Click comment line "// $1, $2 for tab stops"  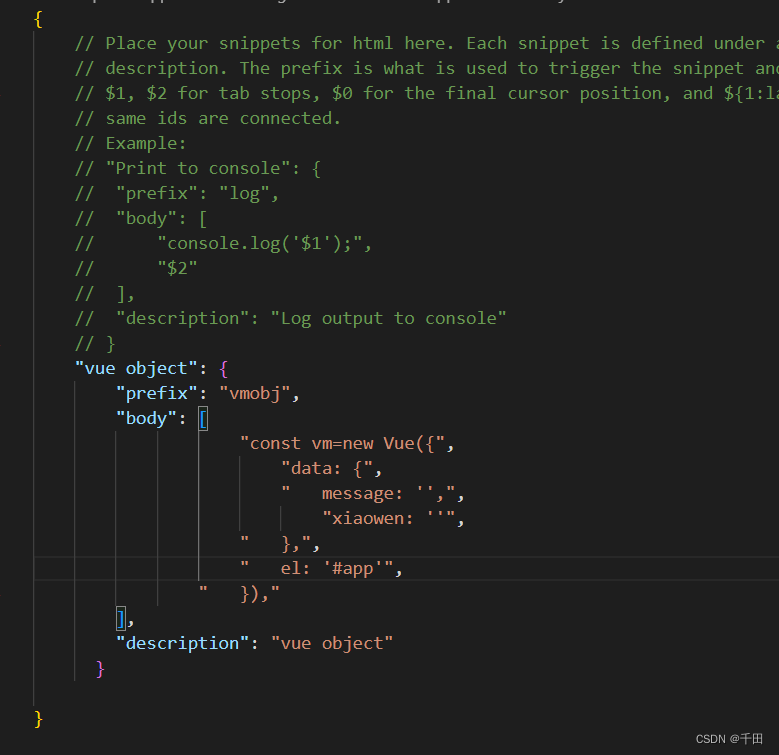tap(427, 93)
